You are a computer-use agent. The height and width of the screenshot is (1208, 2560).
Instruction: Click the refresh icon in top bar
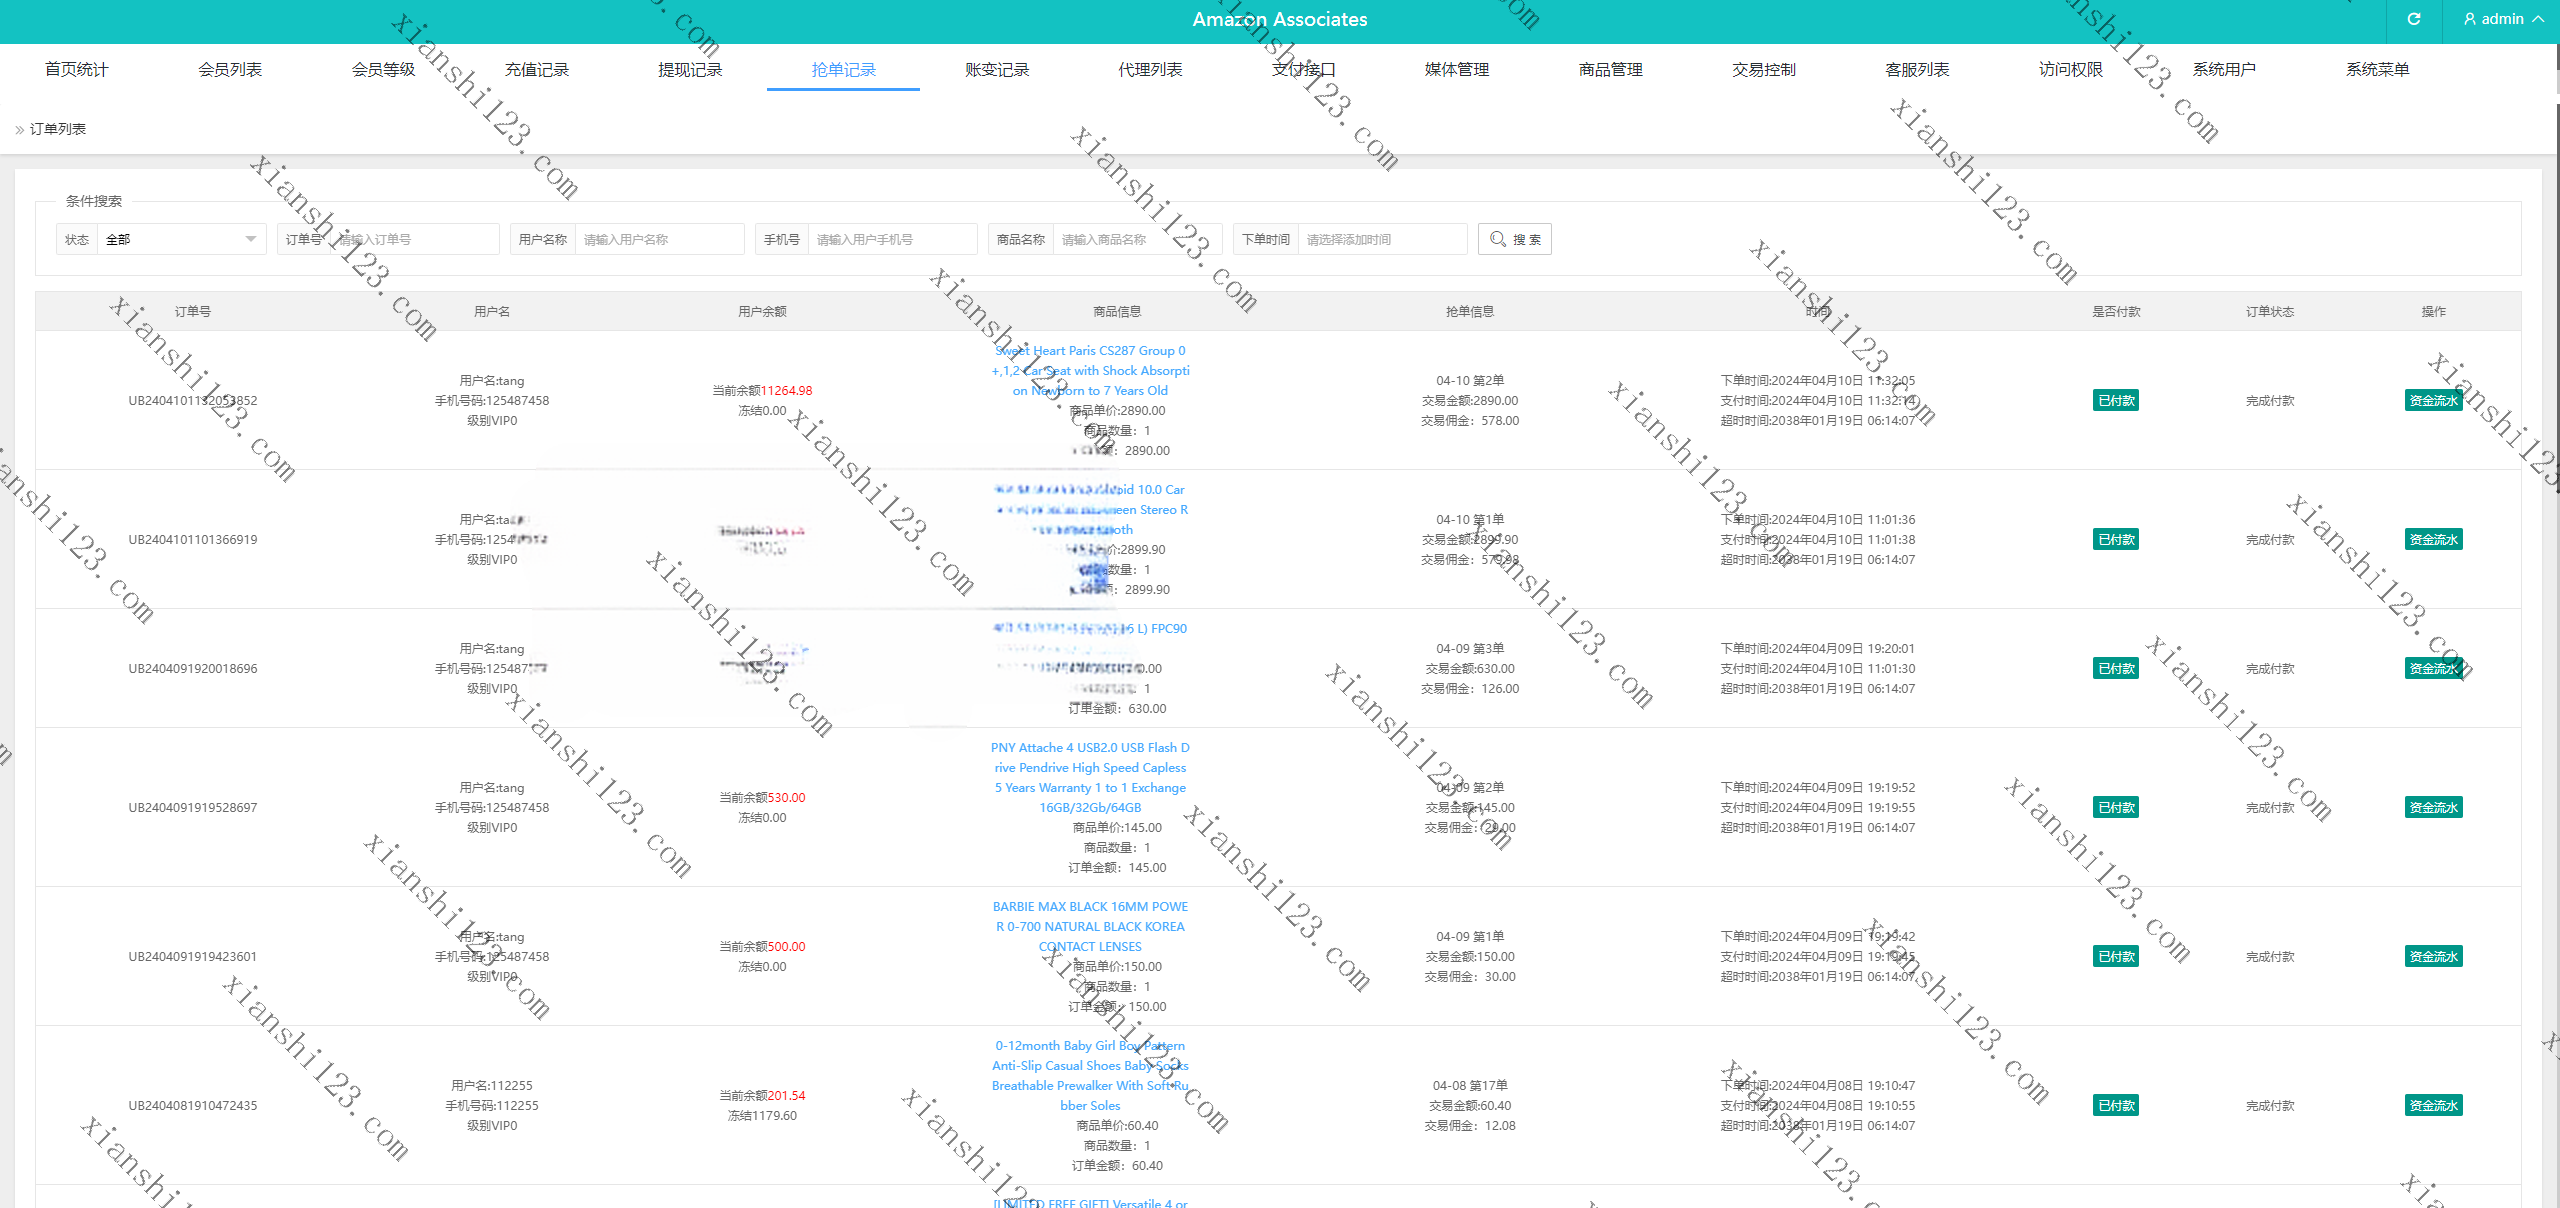point(2413,19)
